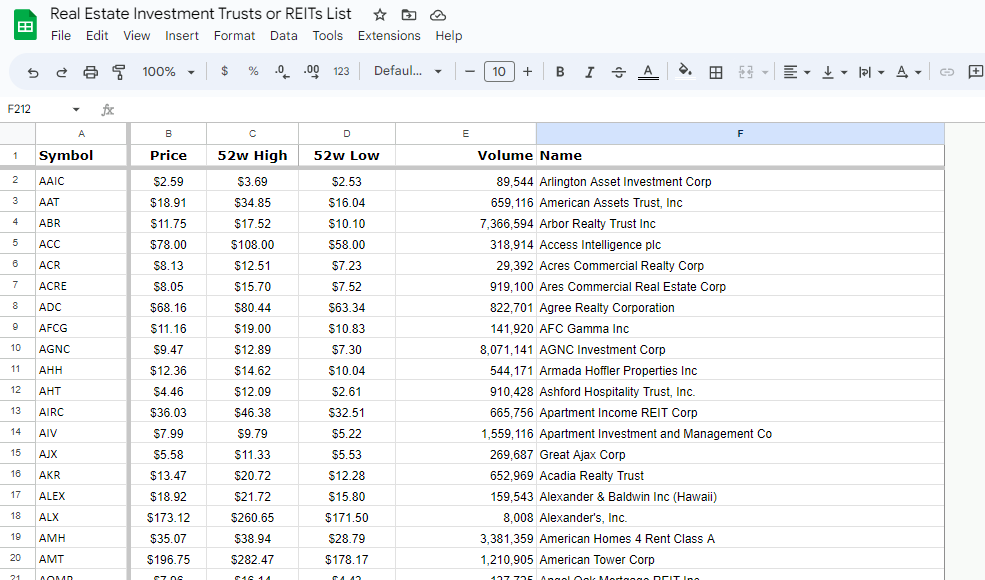Select cell with symbol AGNC
This screenshot has height=580, width=985.
coord(81,349)
